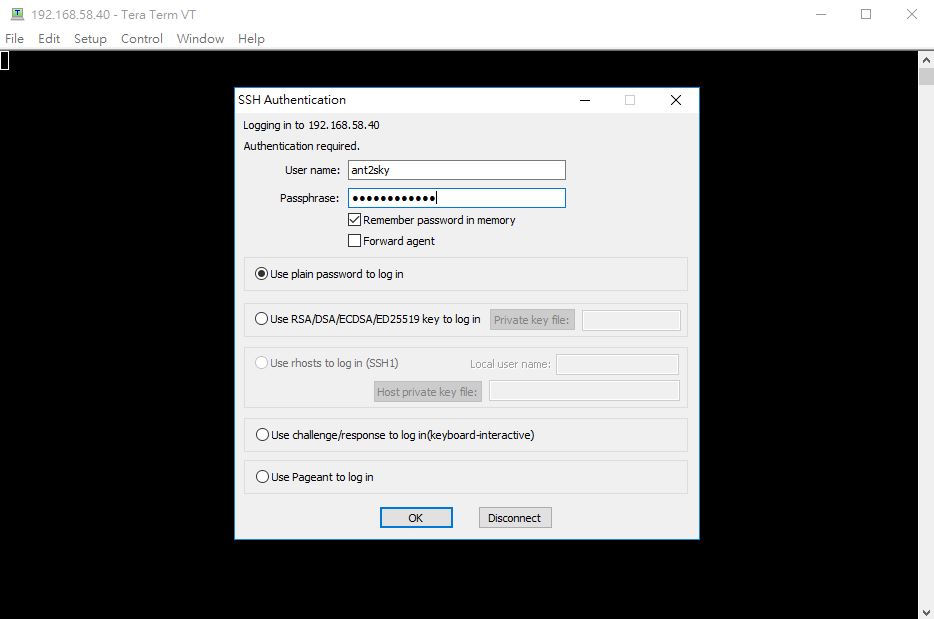Viewport: 934px width, 619px height.
Task: Click the OK button
Action: 416,518
